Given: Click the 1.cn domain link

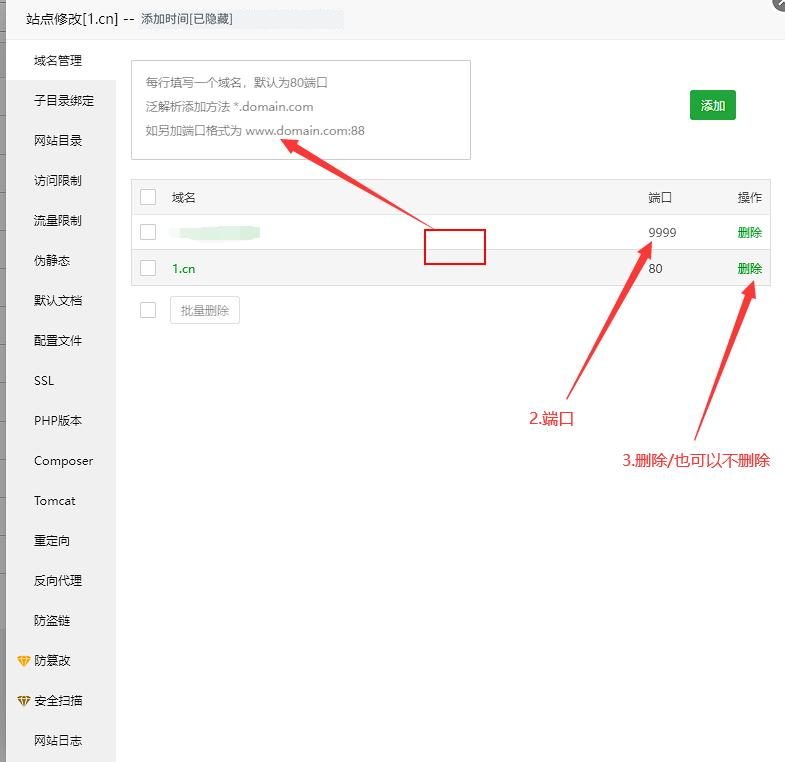Looking at the screenshot, I should pos(184,269).
